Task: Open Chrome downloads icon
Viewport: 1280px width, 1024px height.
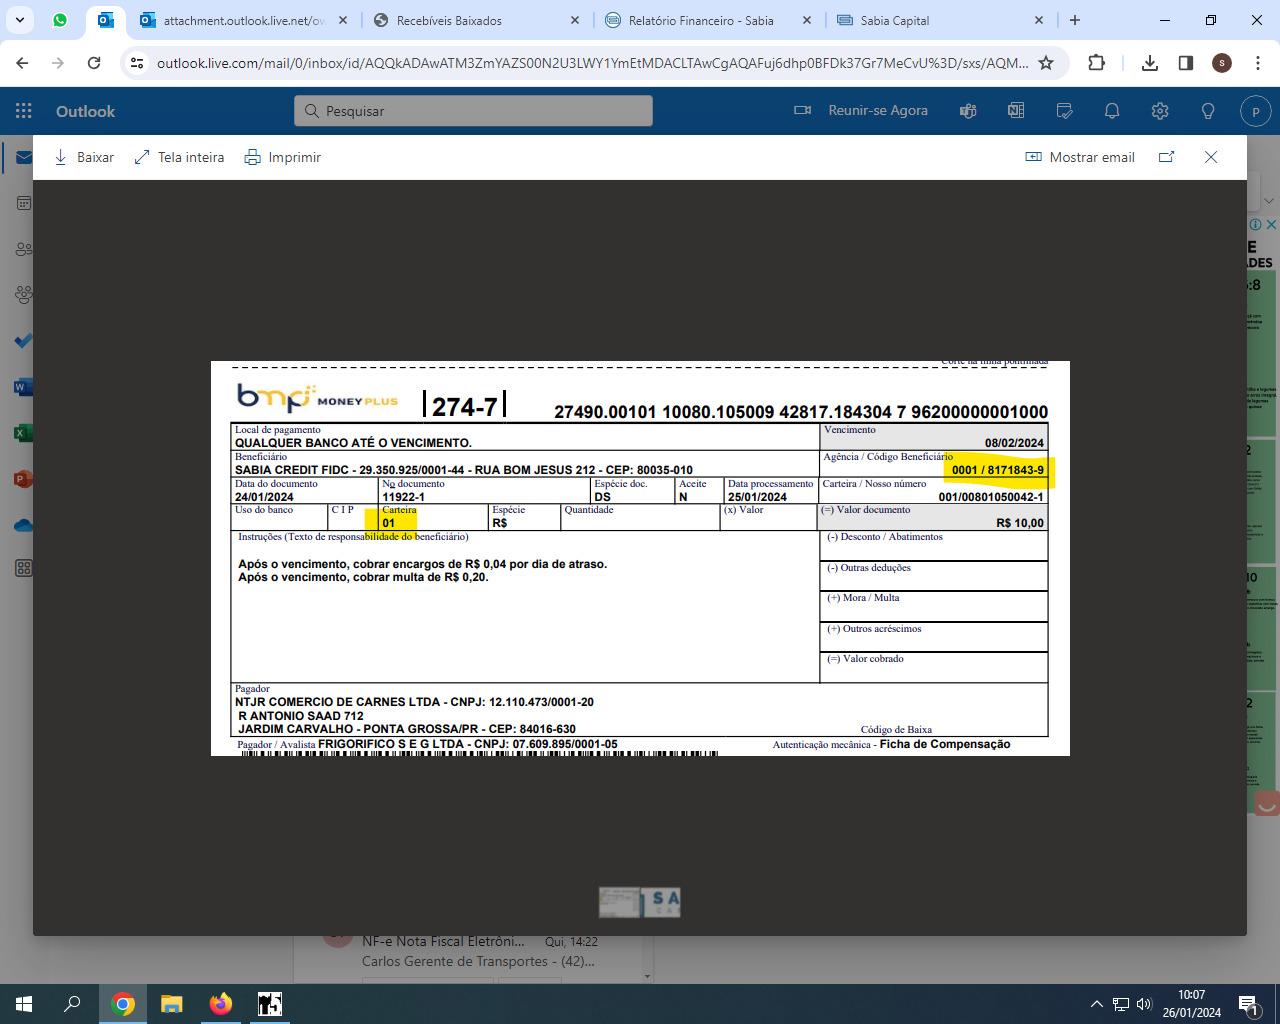Action: [1150, 63]
